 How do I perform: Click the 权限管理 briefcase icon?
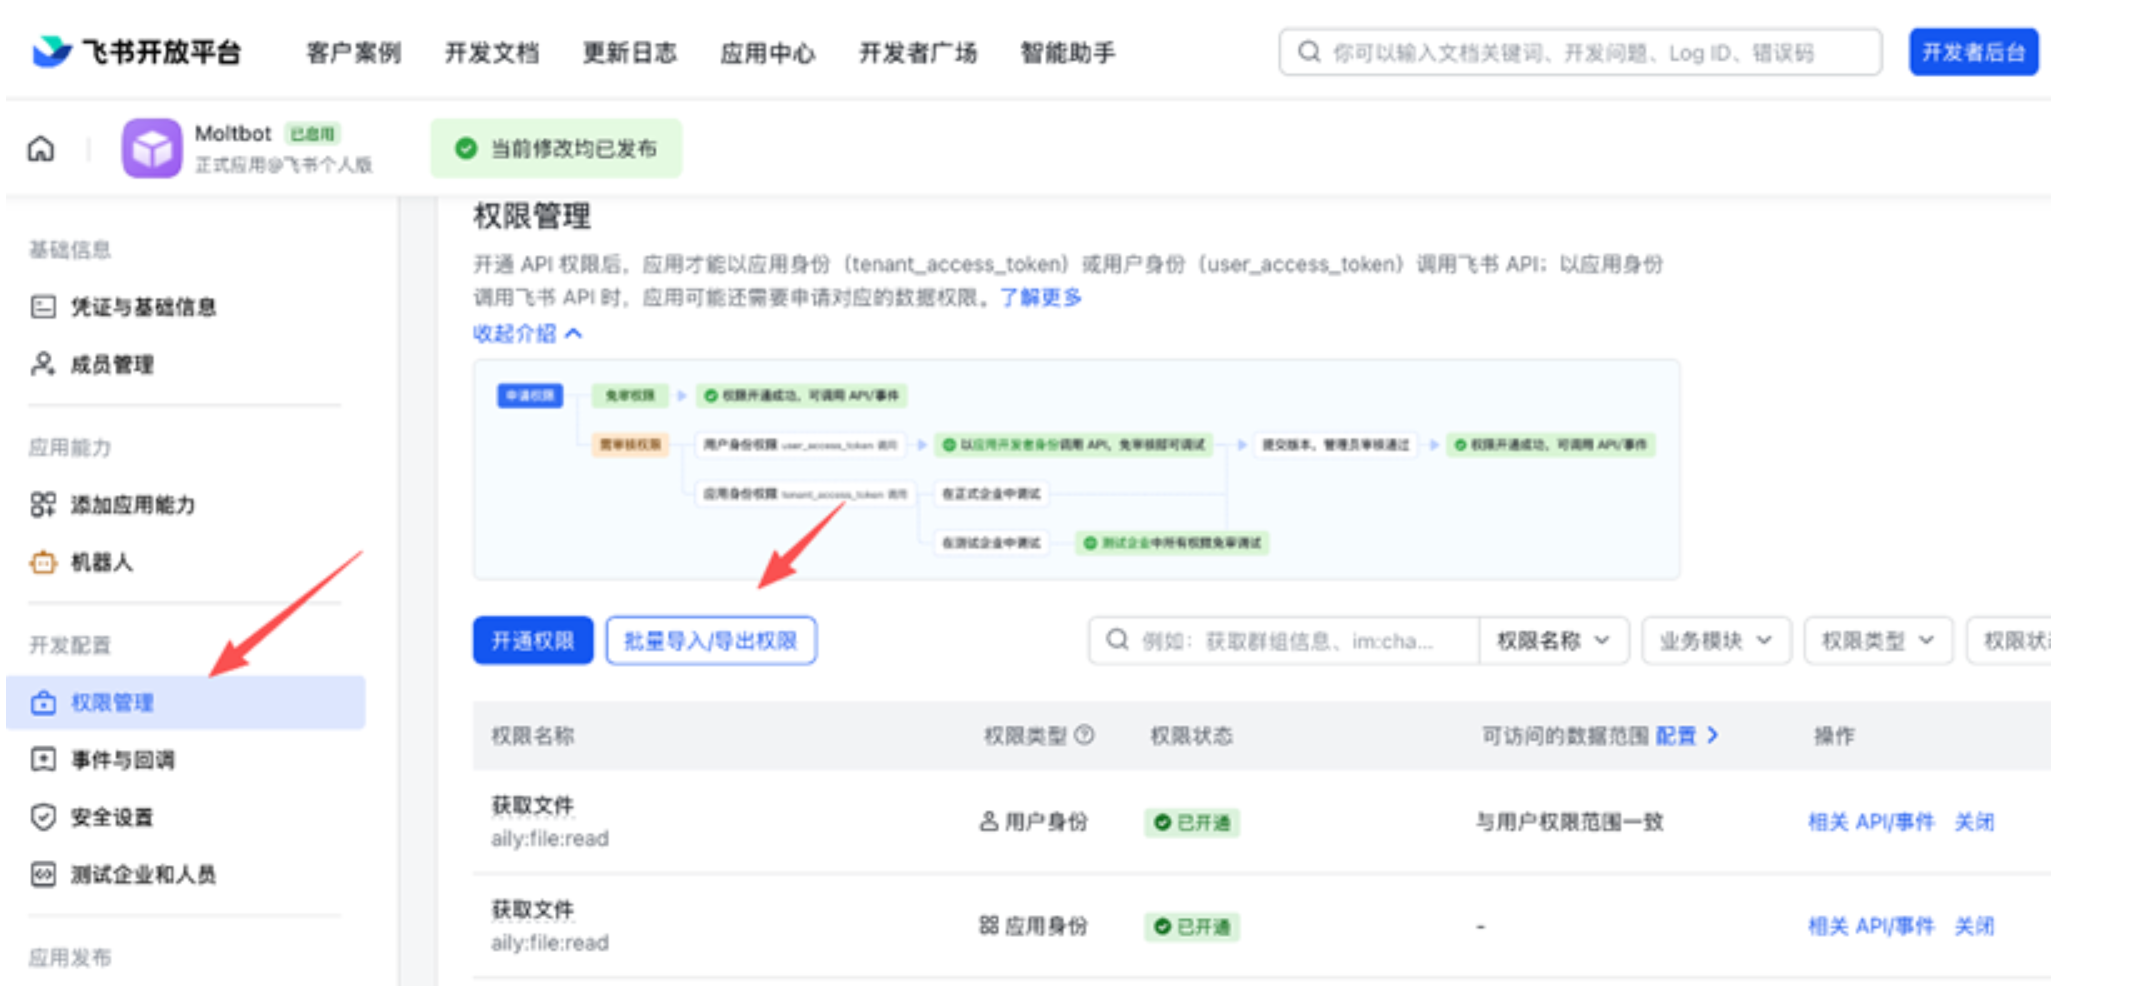pyautogui.click(x=41, y=702)
